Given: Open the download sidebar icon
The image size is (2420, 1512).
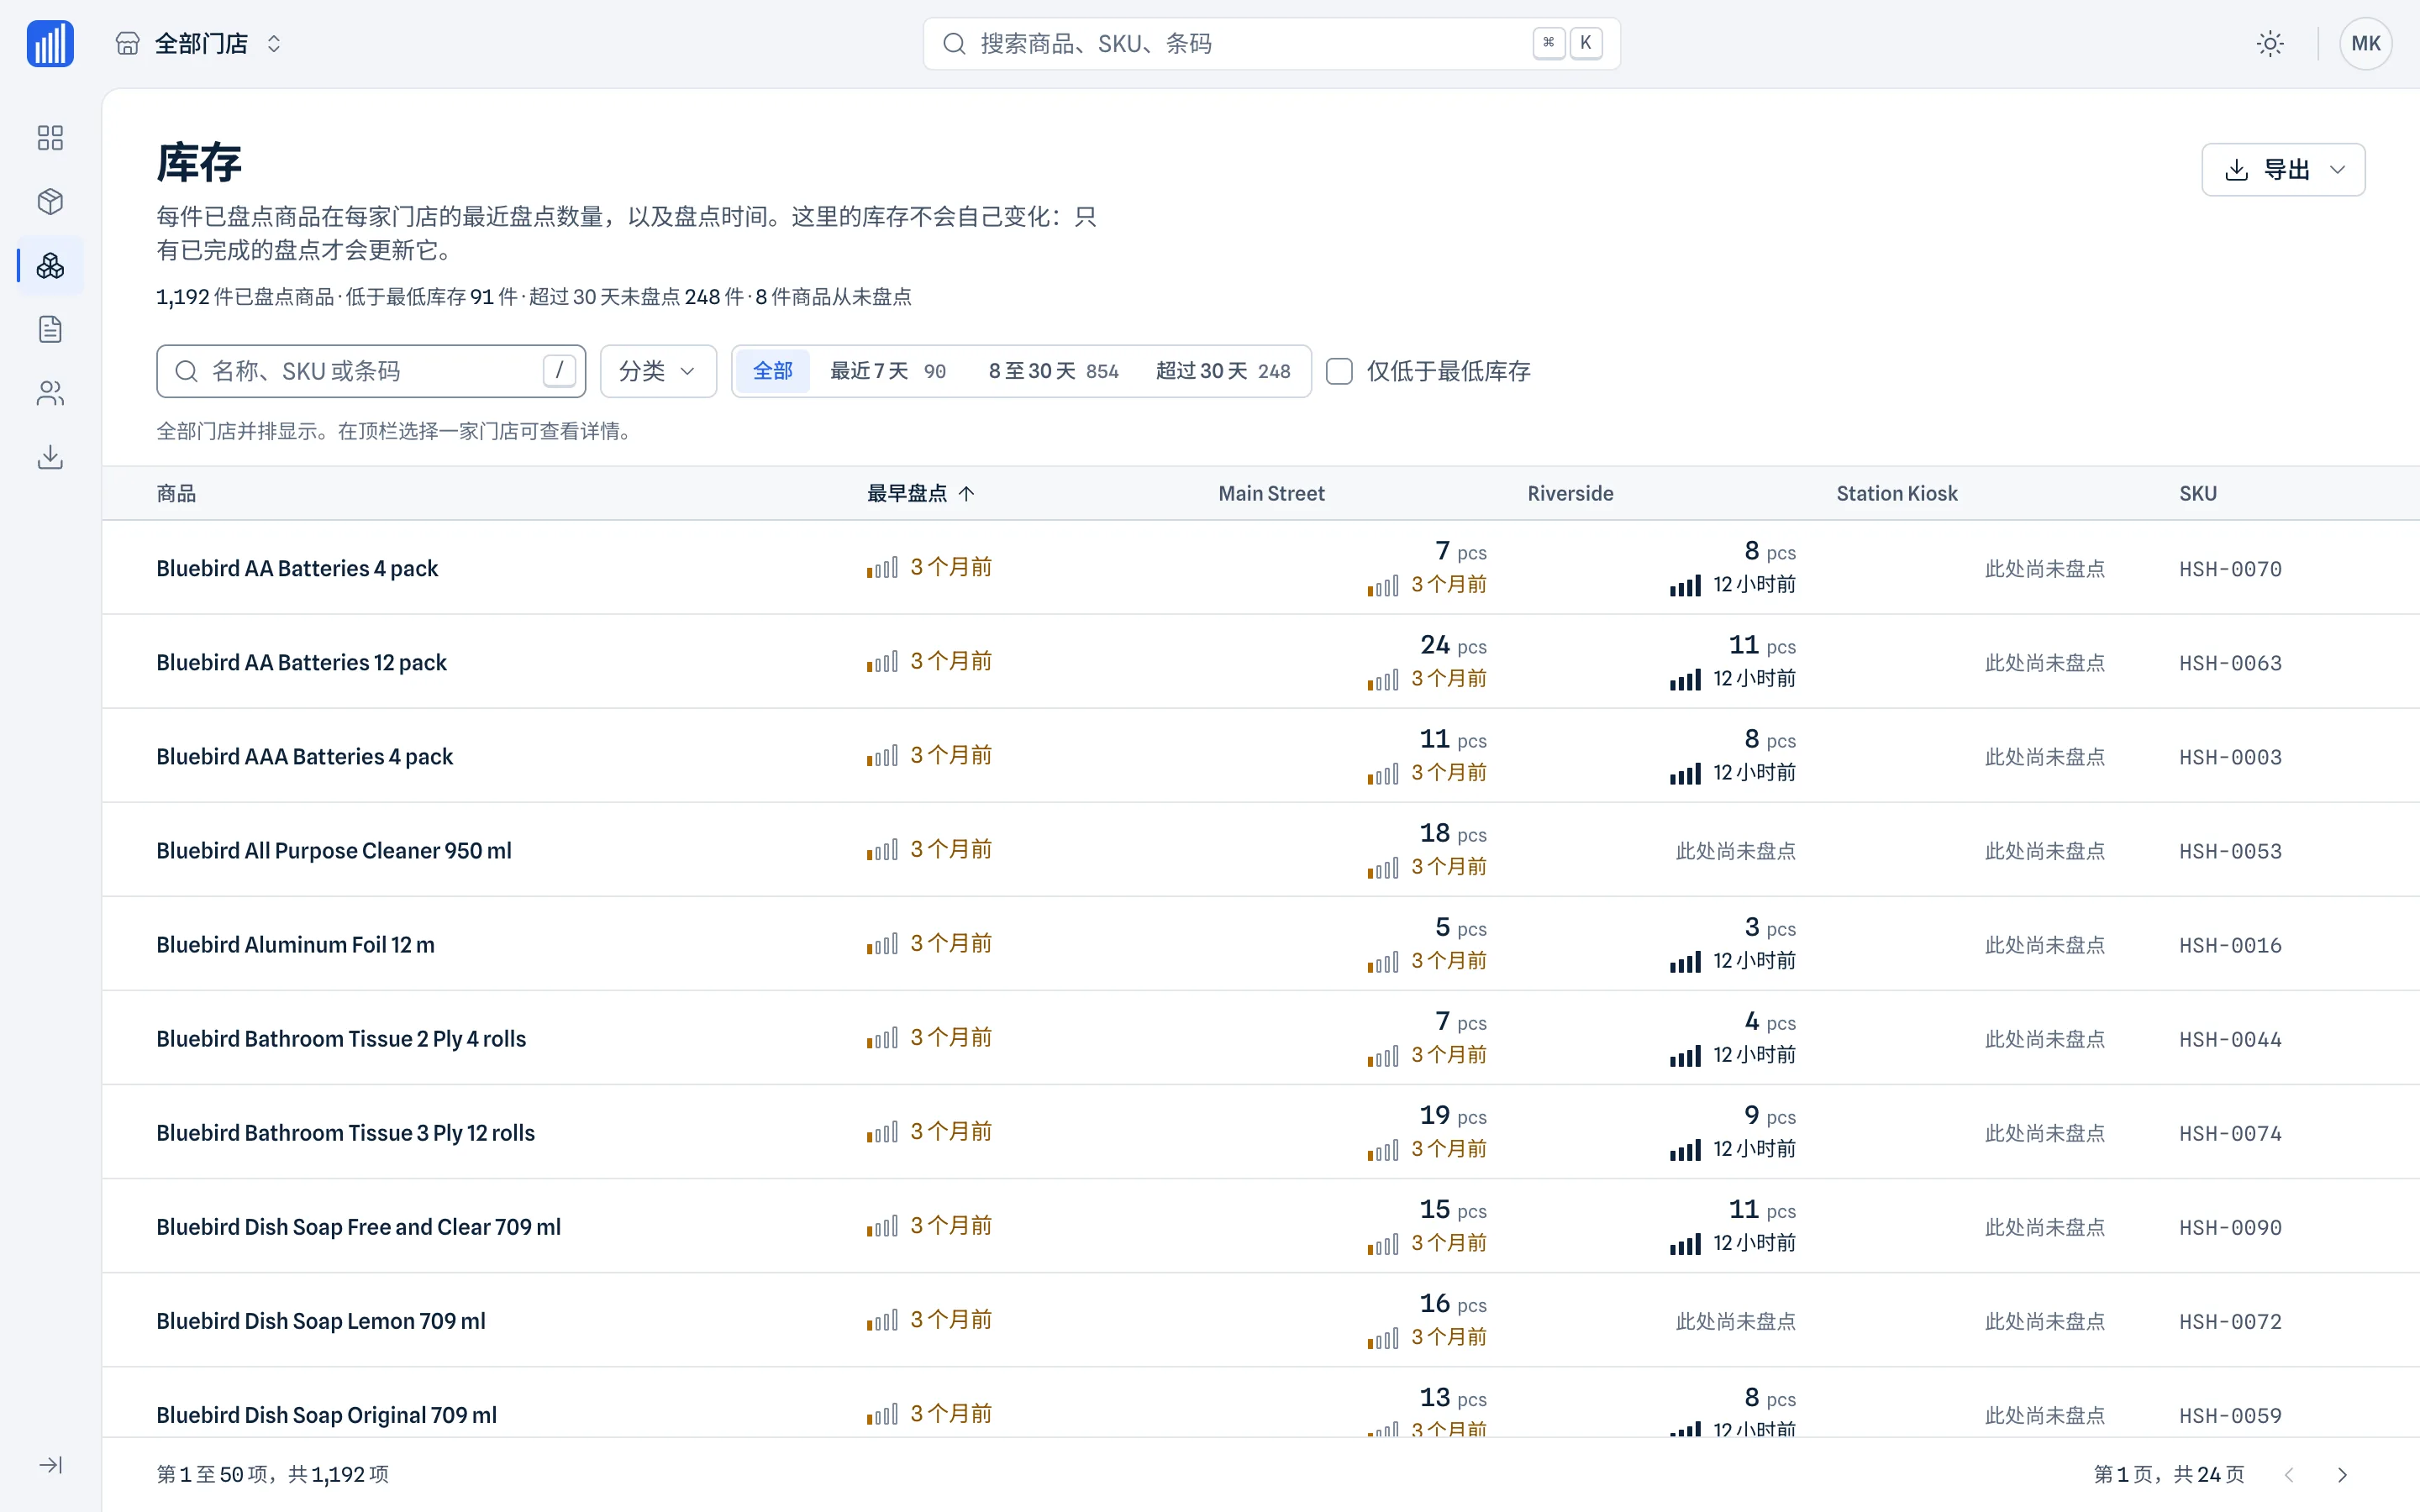Looking at the screenshot, I should (x=50, y=457).
